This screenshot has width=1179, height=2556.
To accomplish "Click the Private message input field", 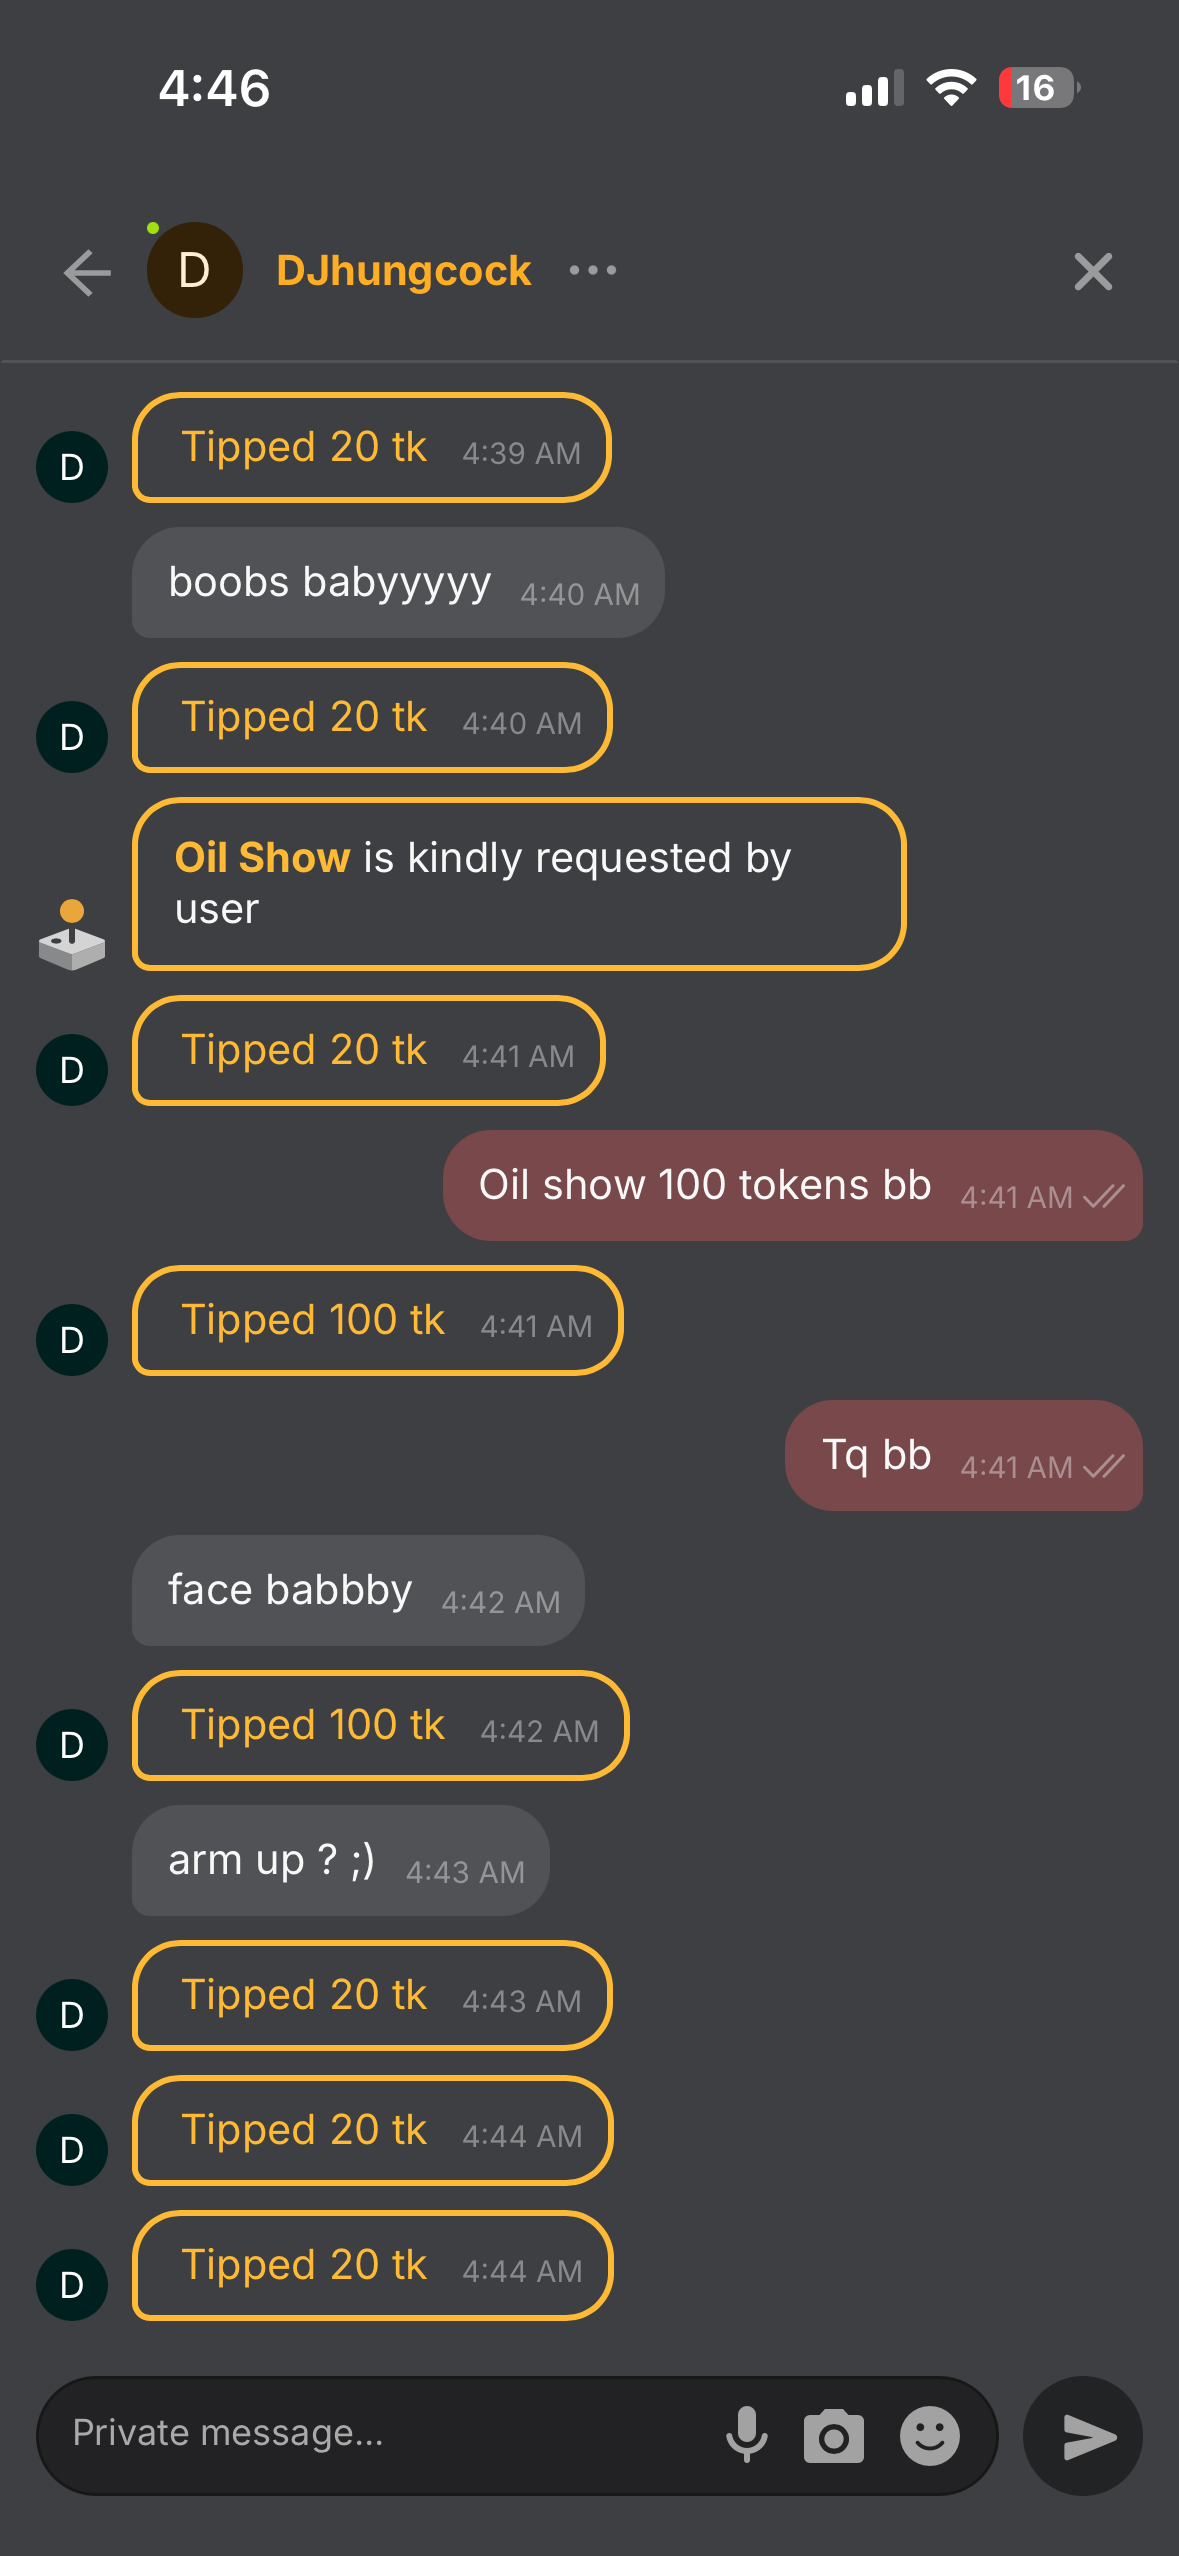I will click(x=380, y=2434).
